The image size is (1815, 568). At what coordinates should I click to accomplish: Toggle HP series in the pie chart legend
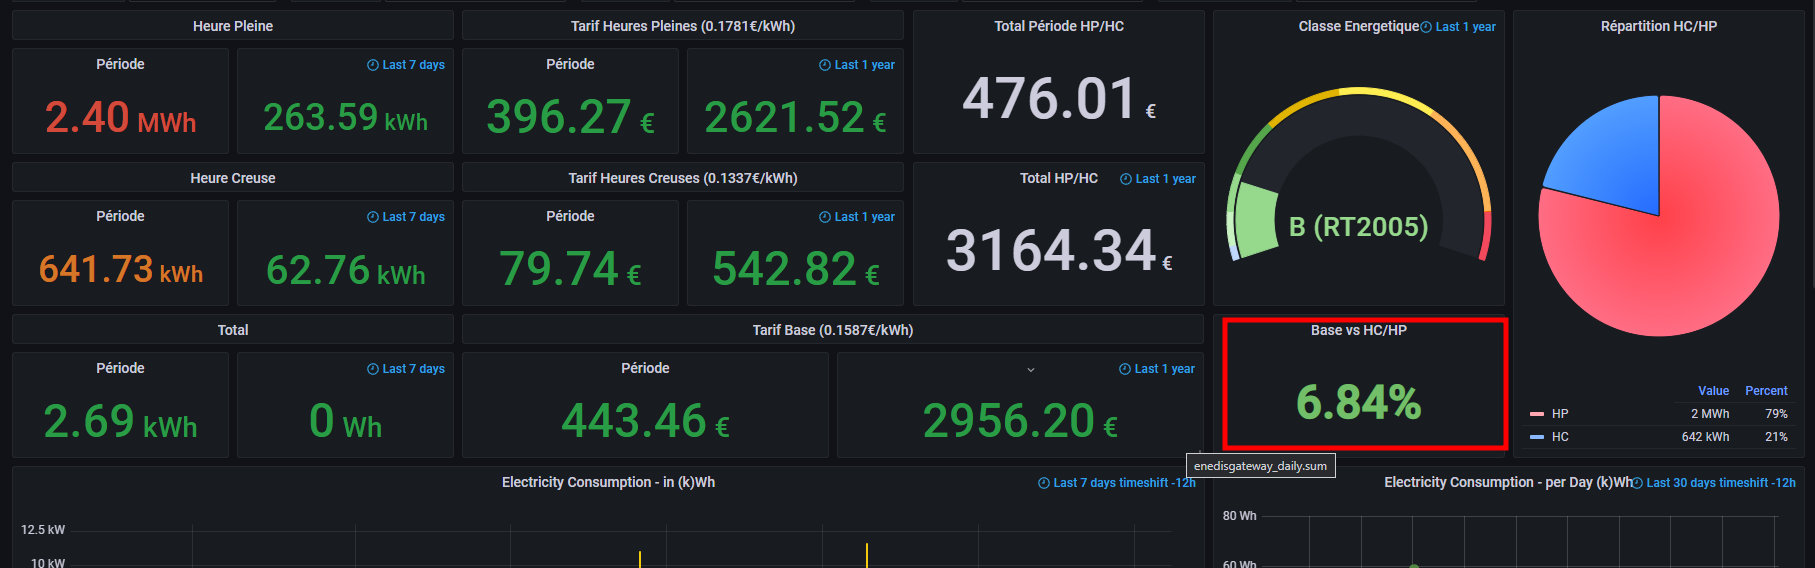point(1560,414)
